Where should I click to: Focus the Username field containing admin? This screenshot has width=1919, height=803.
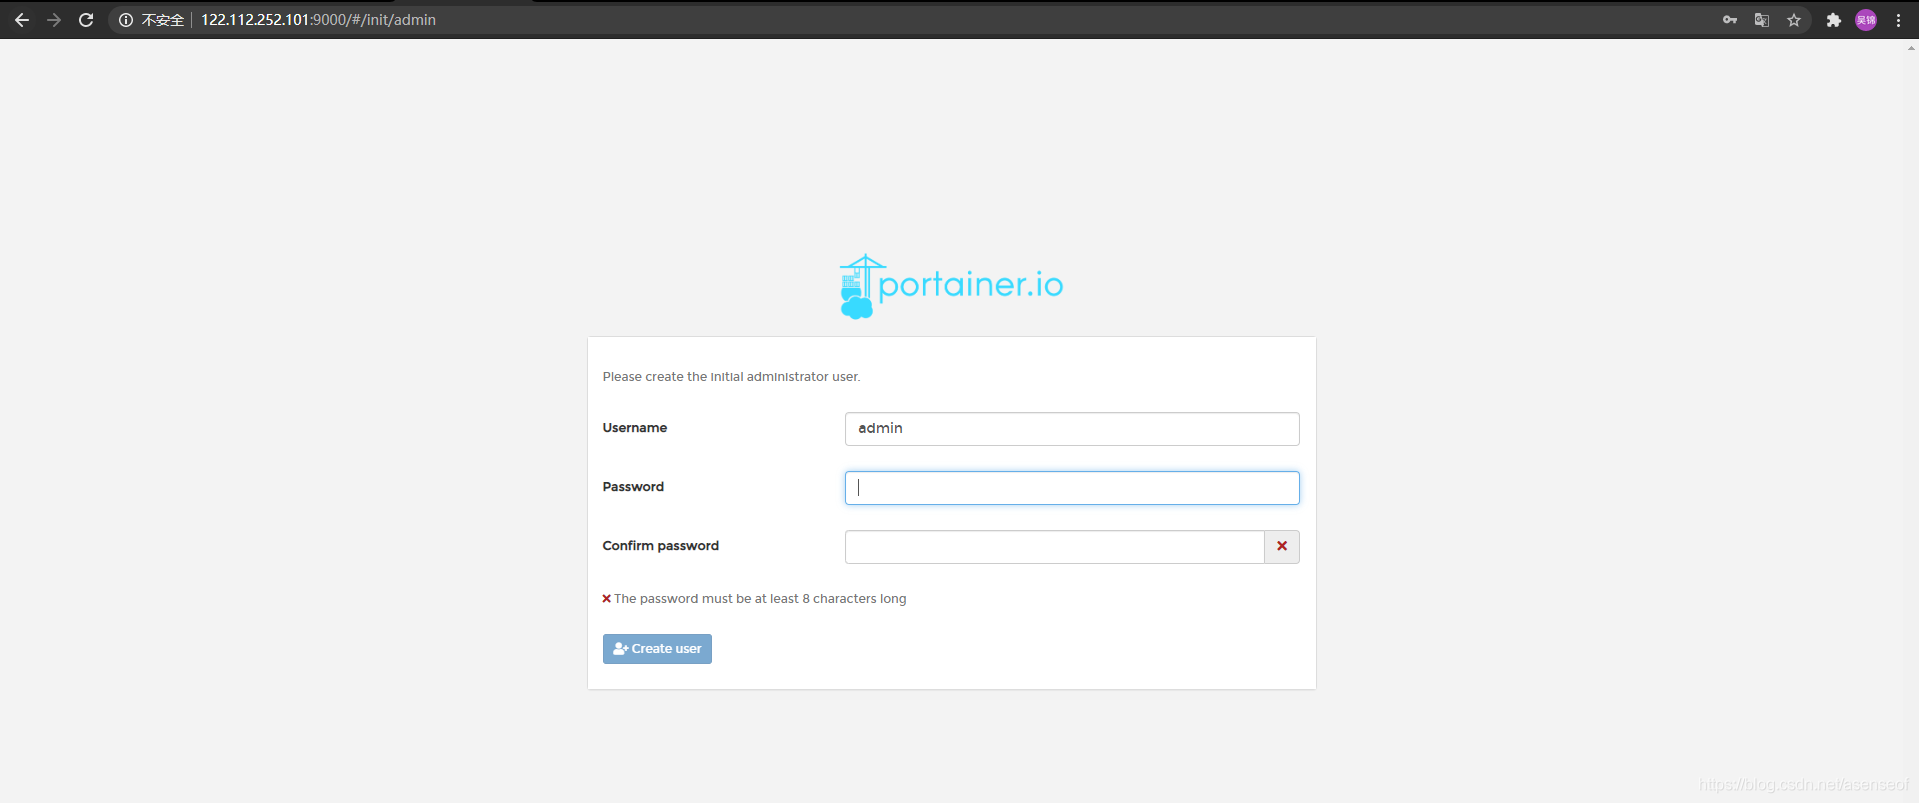pyautogui.click(x=1072, y=429)
